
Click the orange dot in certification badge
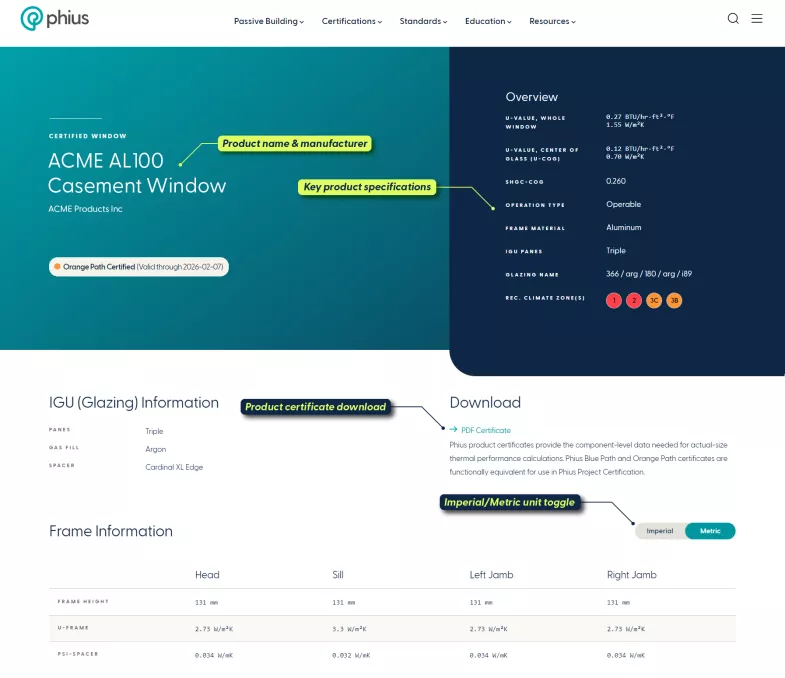tap(58, 267)
